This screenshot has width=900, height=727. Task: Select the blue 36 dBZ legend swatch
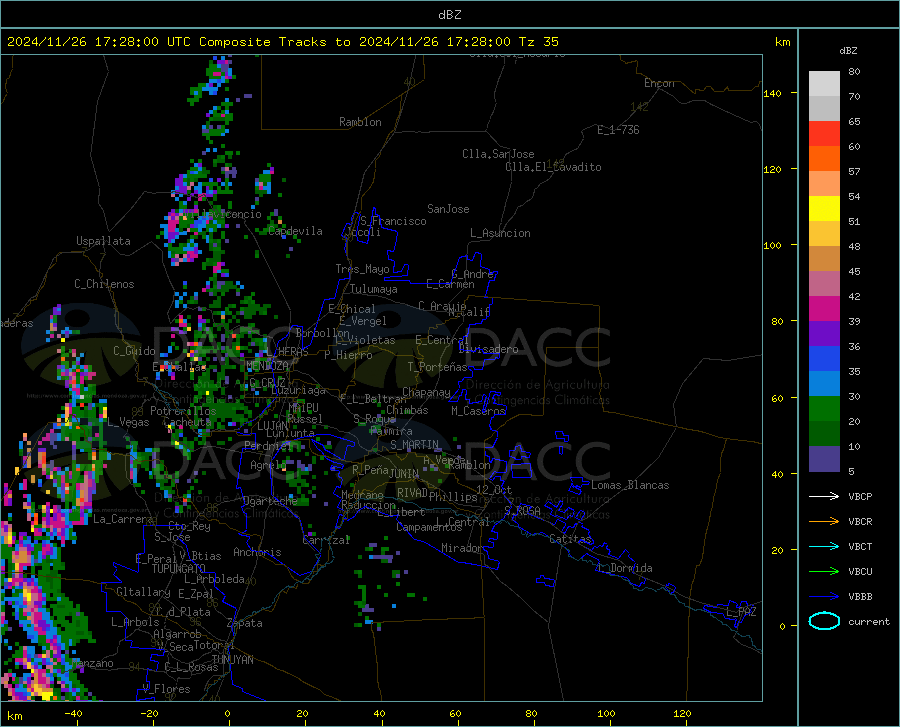pos(824,359)
